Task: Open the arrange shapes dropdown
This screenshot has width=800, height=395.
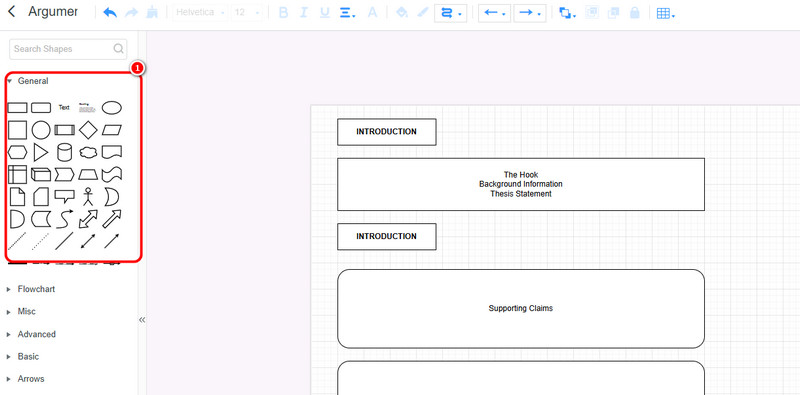Action: coord(567,13)
